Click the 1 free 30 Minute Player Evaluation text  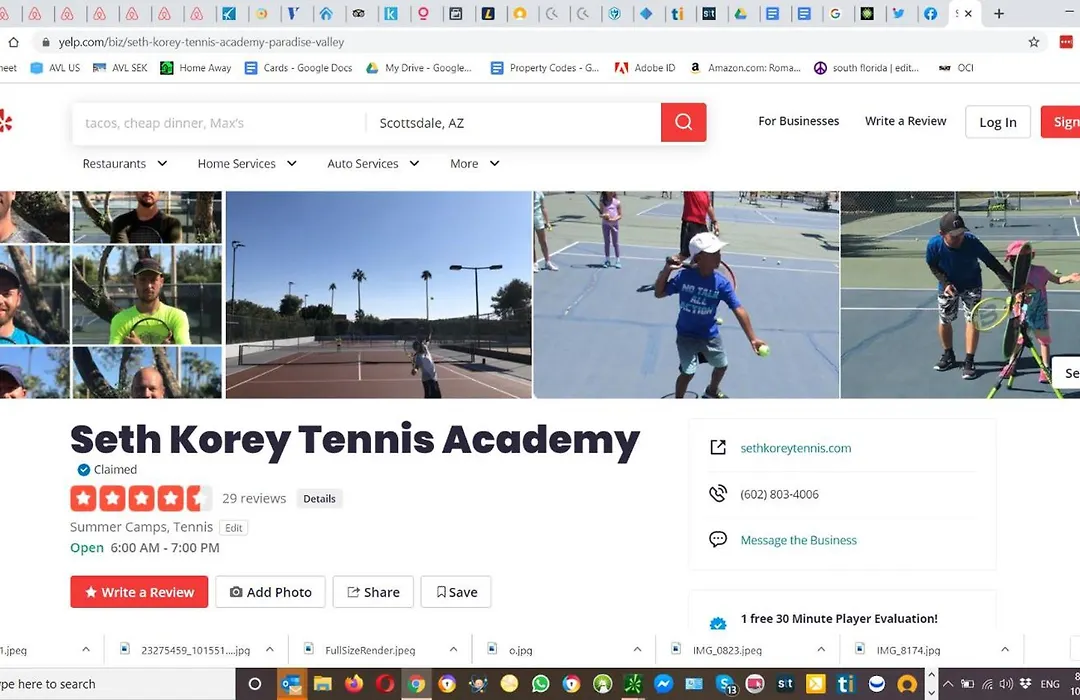click(x=839, y=619)
